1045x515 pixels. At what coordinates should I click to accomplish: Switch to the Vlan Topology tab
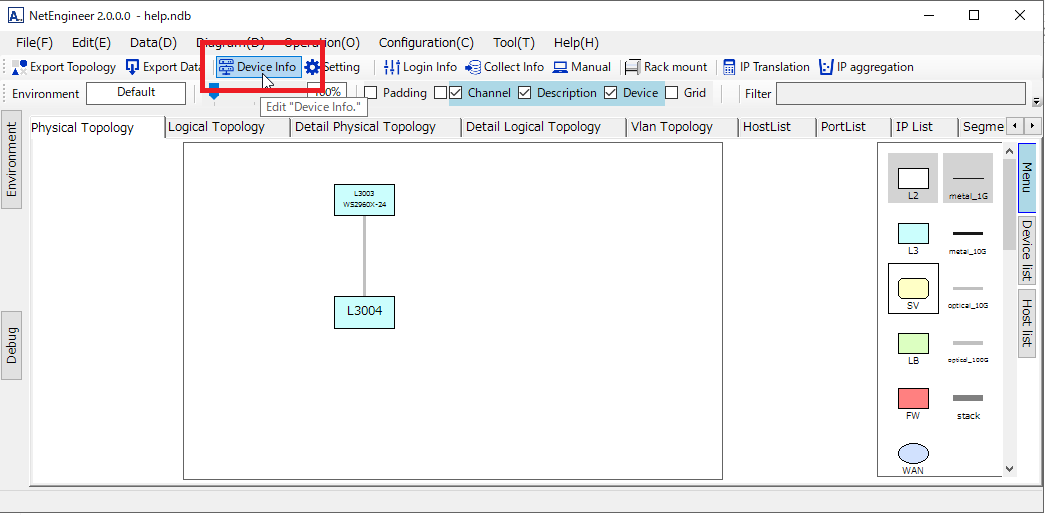[x=671, y=127]
